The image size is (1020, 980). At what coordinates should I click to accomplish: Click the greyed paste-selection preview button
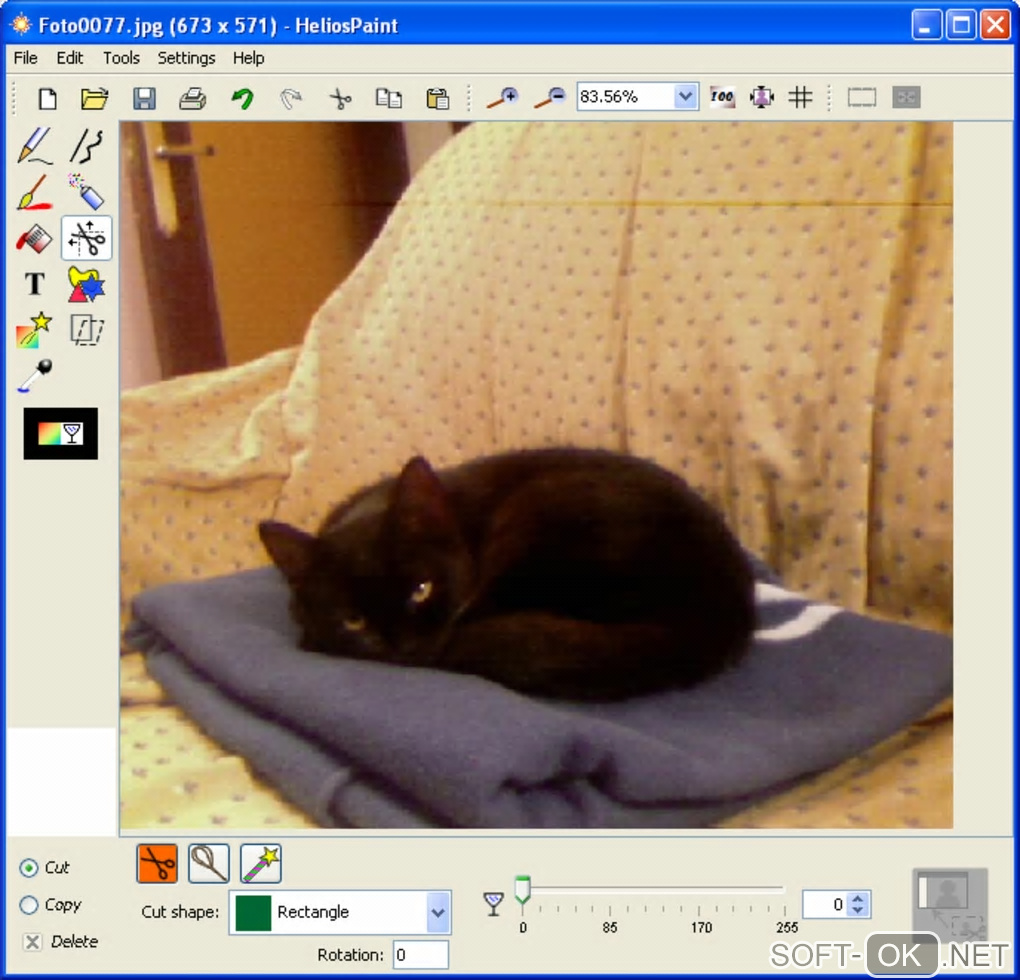click(950, 904)
